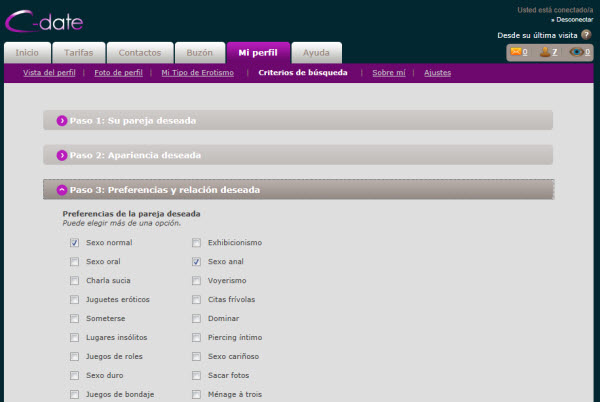Open the Ayuda tab
The image size is (600, 402).
point(316,53)
